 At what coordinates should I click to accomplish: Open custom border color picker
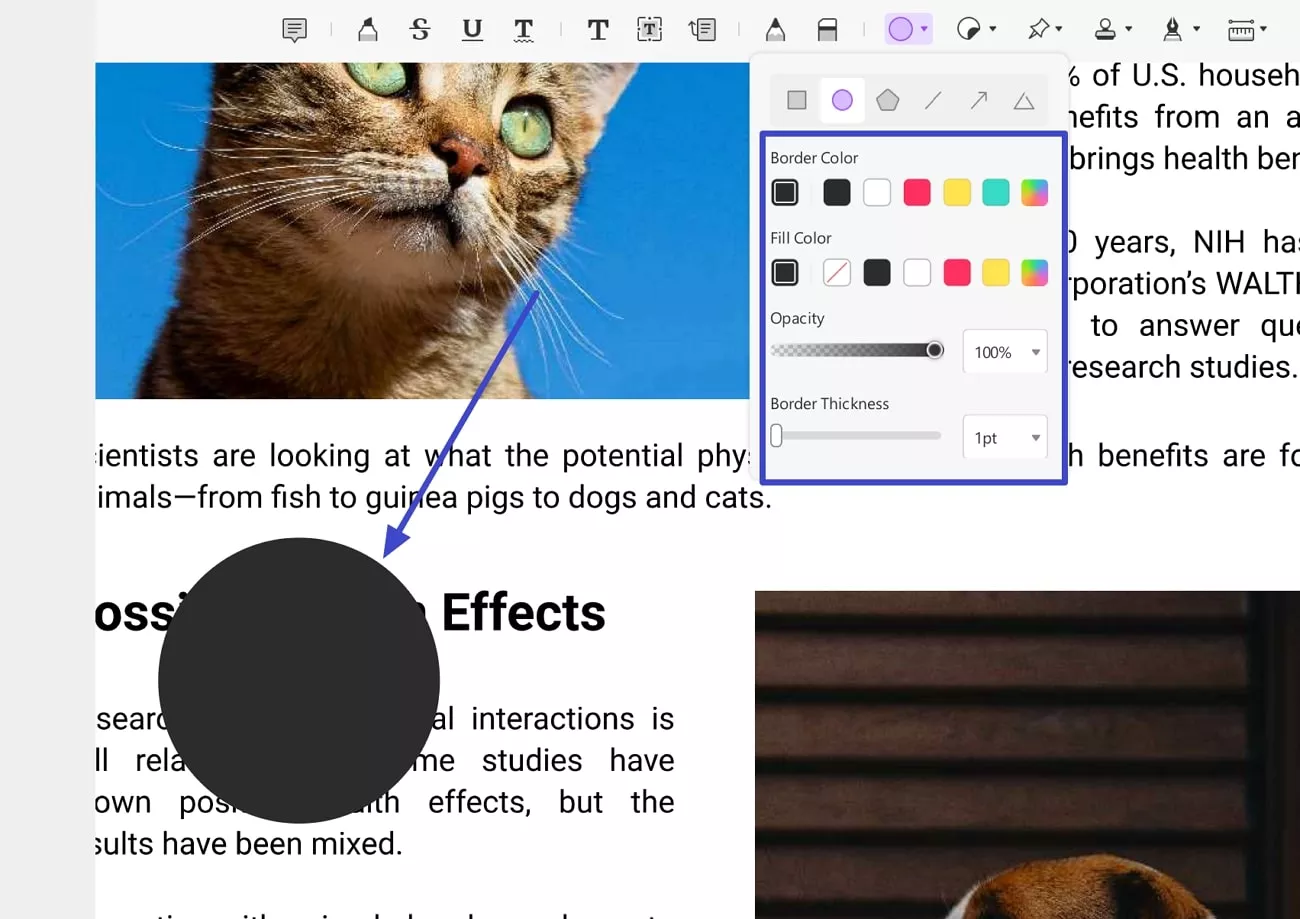click(x=1034, y=192)
